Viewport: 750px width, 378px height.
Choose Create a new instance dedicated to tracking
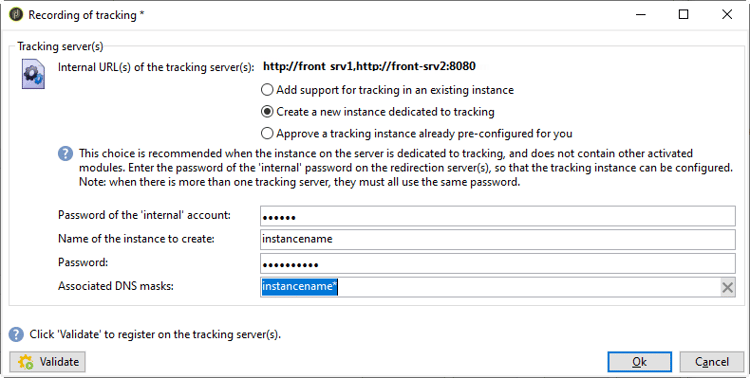378,111
